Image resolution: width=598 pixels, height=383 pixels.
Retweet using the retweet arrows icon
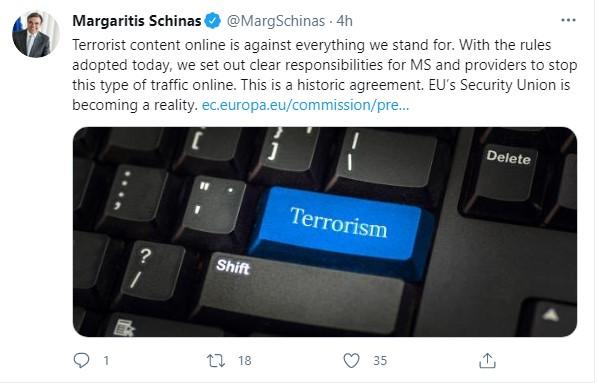[215, 360]
